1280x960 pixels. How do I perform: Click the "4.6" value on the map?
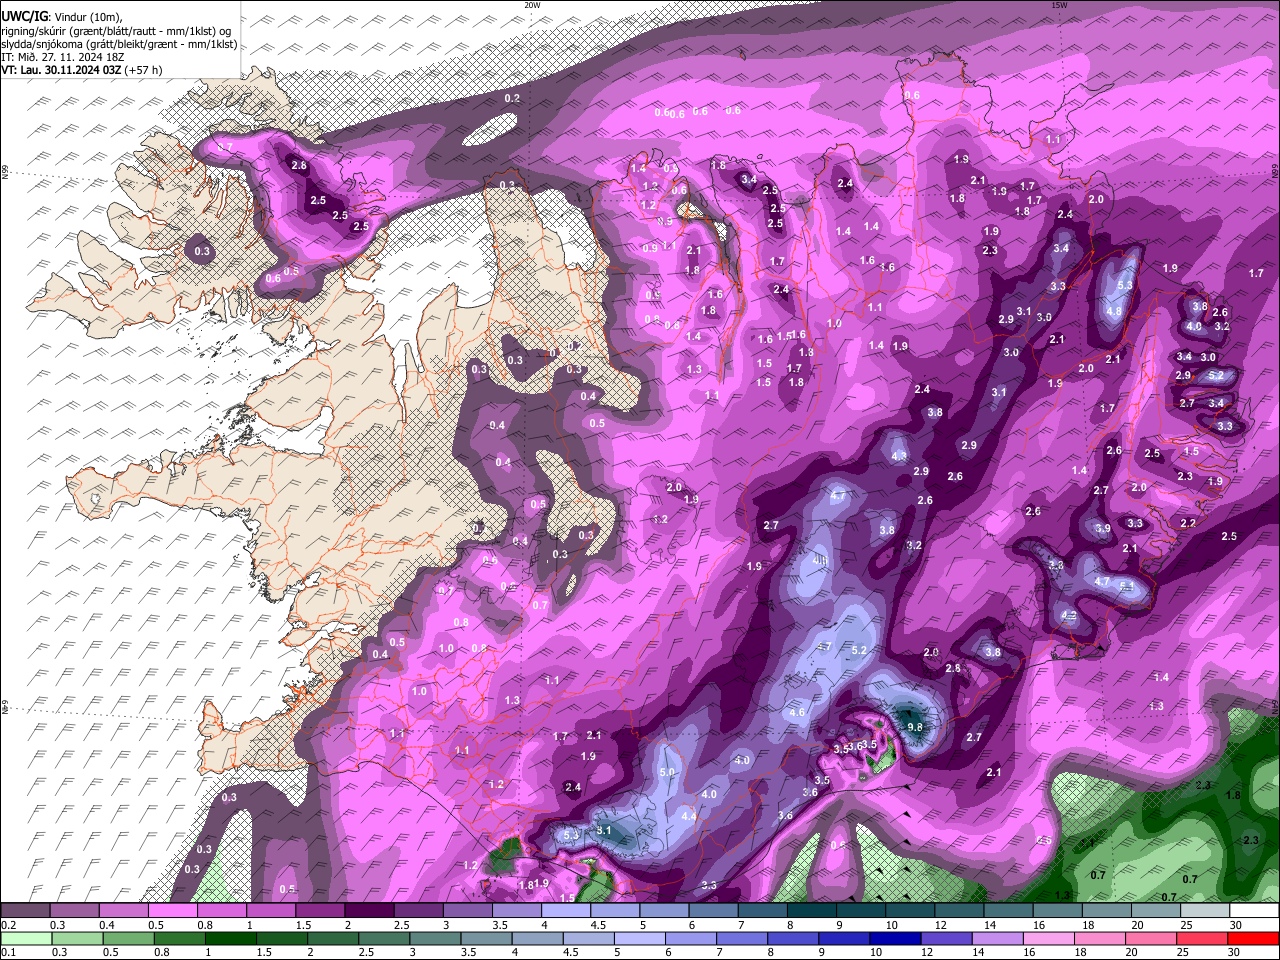797,712
